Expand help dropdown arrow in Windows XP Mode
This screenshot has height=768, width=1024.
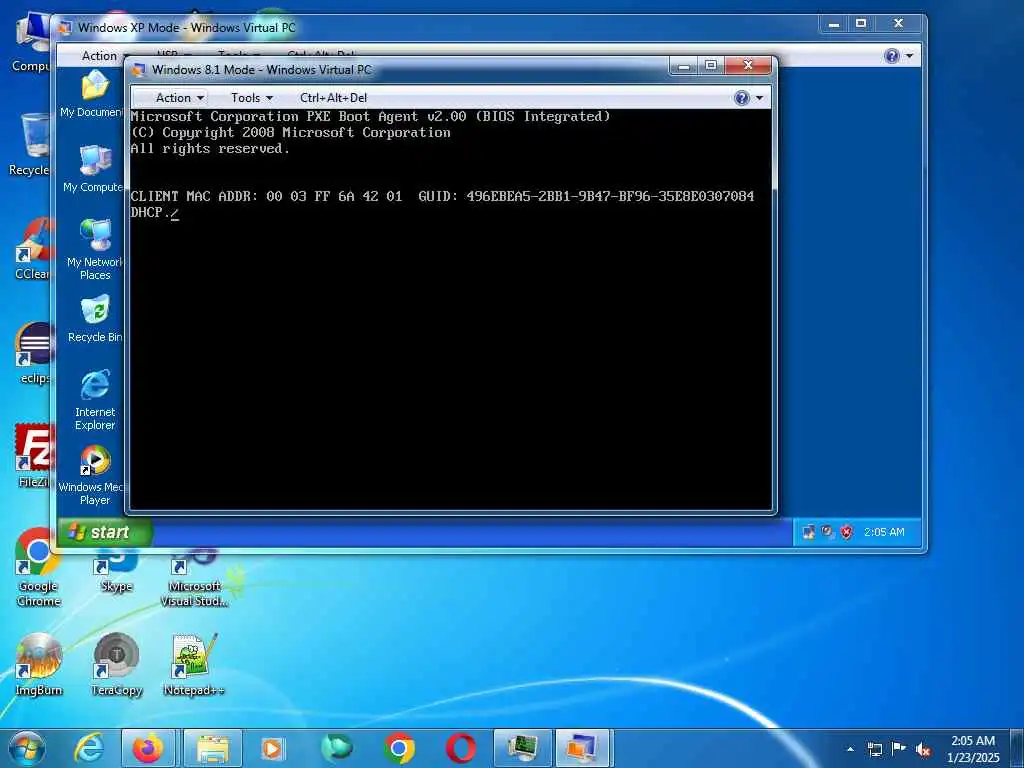coord(910,56)
